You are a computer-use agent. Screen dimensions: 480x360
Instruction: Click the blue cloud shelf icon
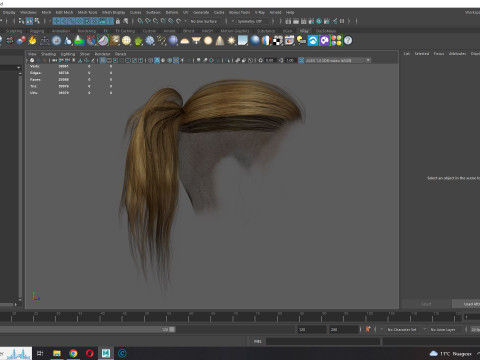tap(313, 41)
